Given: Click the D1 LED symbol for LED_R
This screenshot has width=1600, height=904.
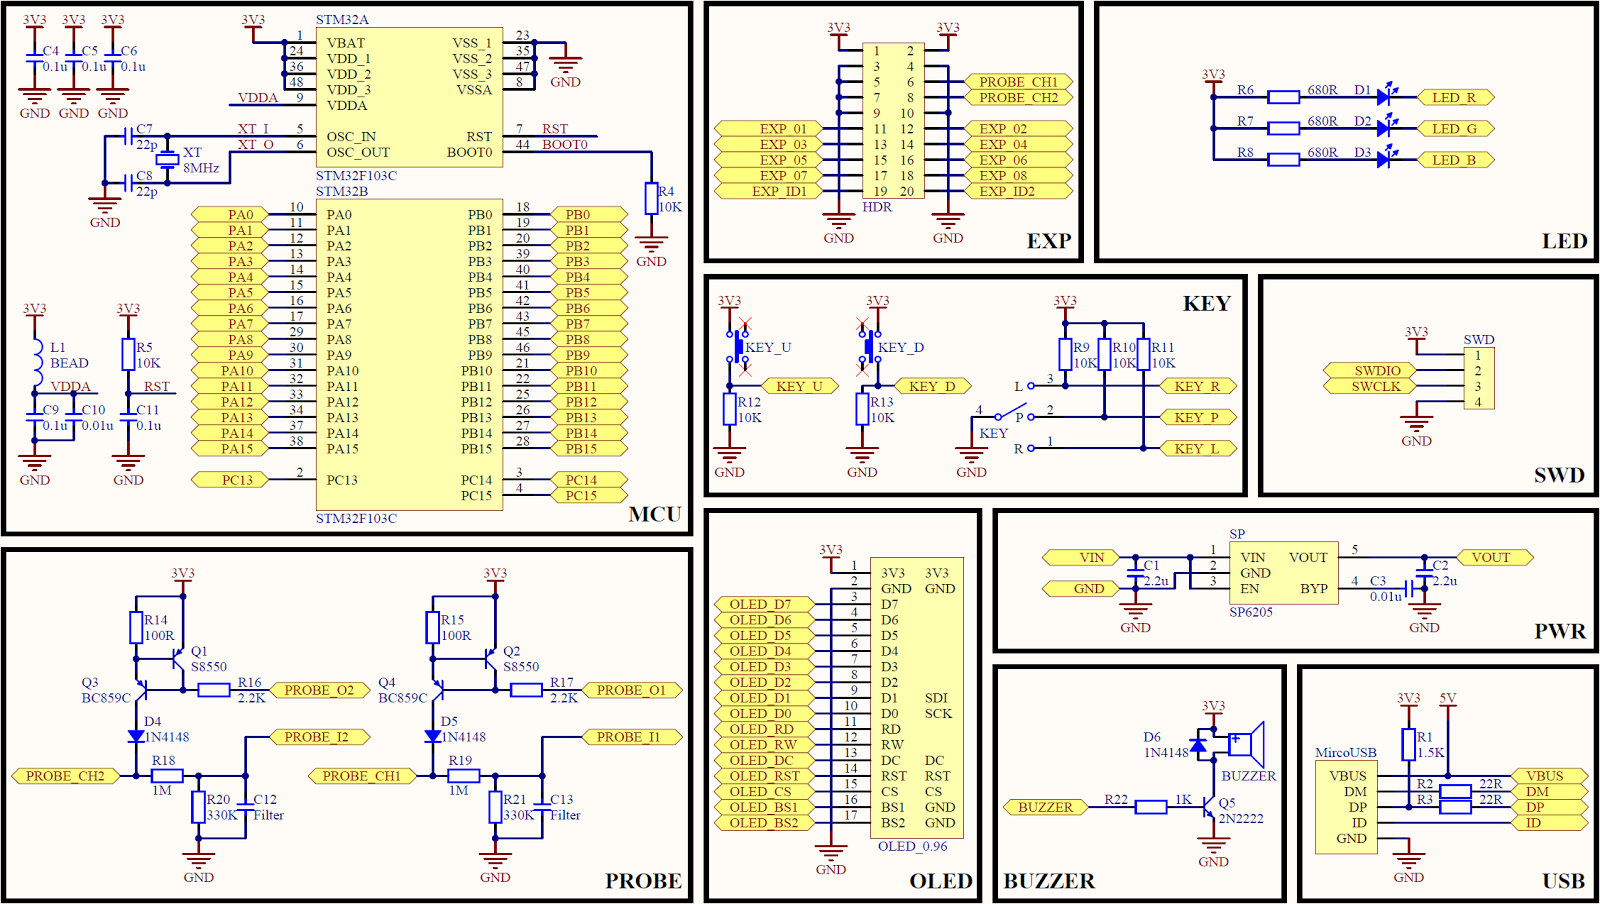Looking at the screenshot, I should [x=1386, y=96].
